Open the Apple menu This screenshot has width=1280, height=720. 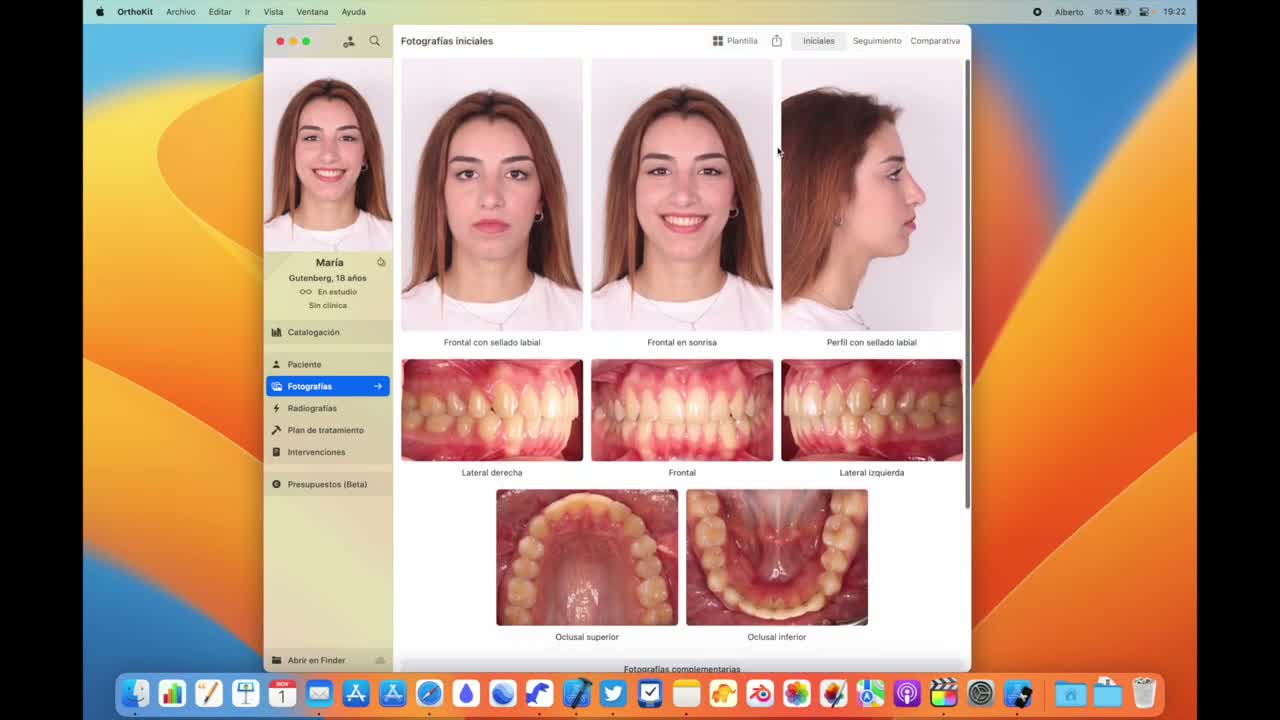100,12
